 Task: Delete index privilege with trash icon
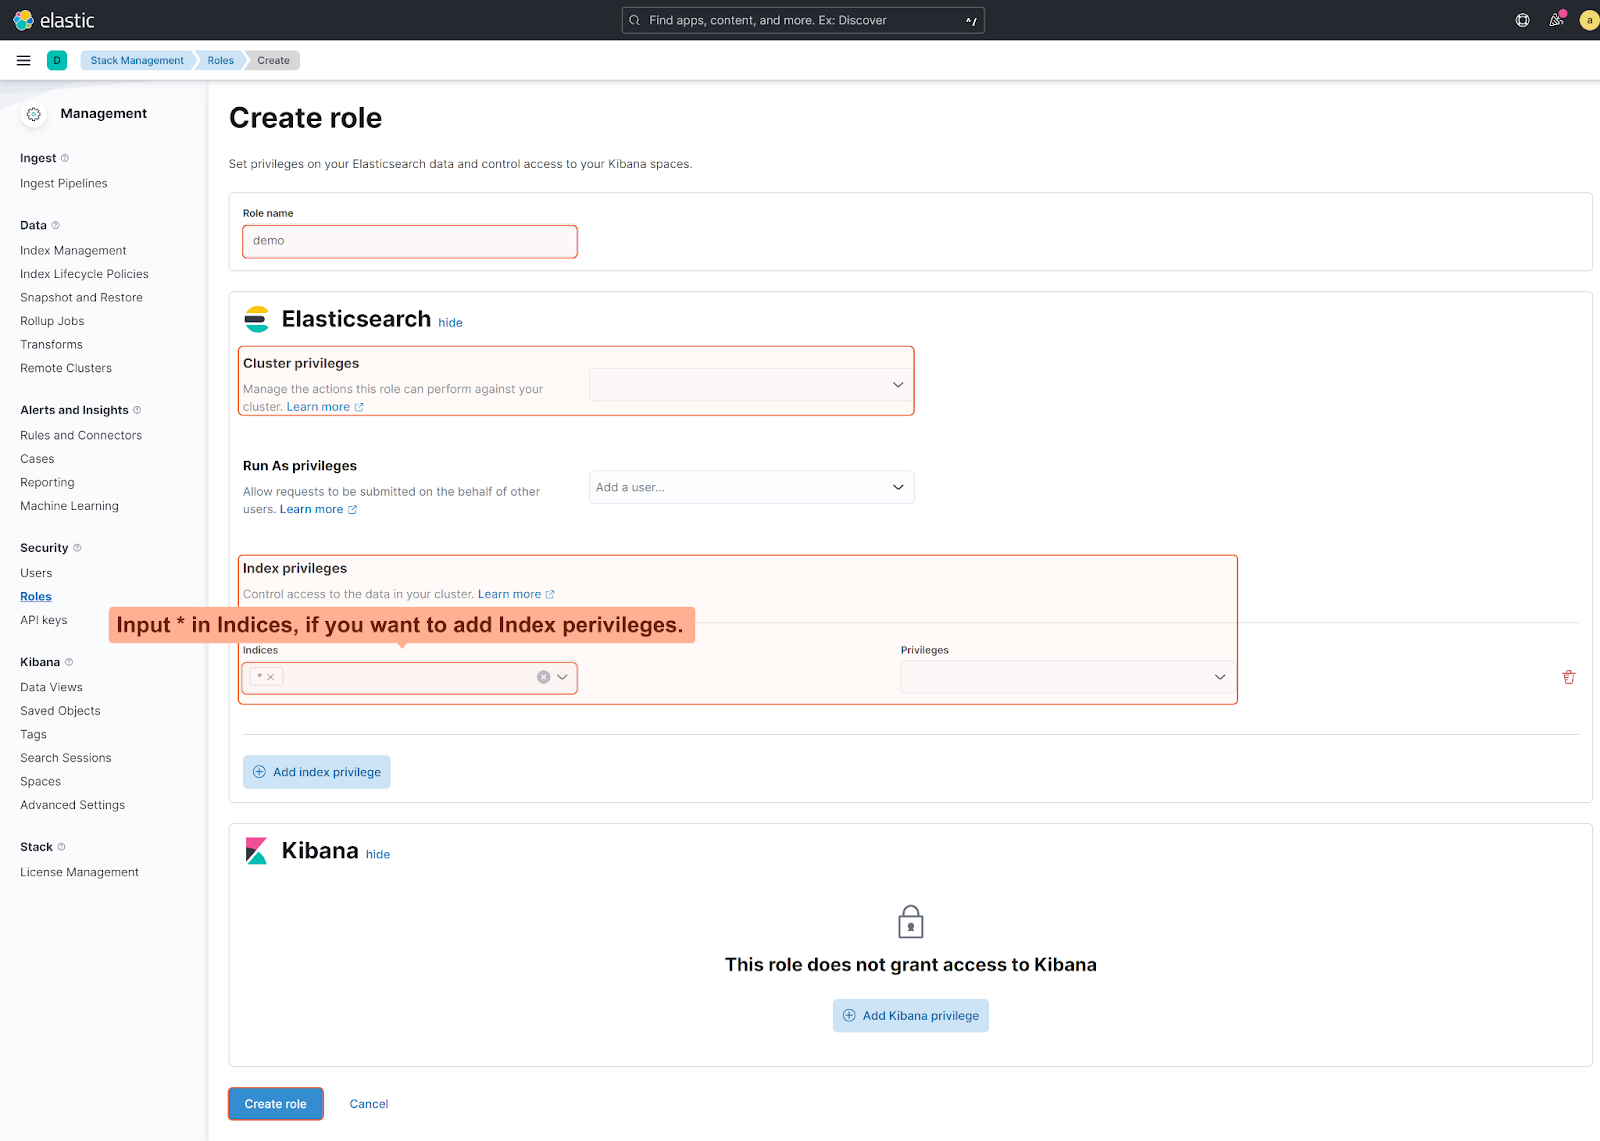pos(1568,677)
